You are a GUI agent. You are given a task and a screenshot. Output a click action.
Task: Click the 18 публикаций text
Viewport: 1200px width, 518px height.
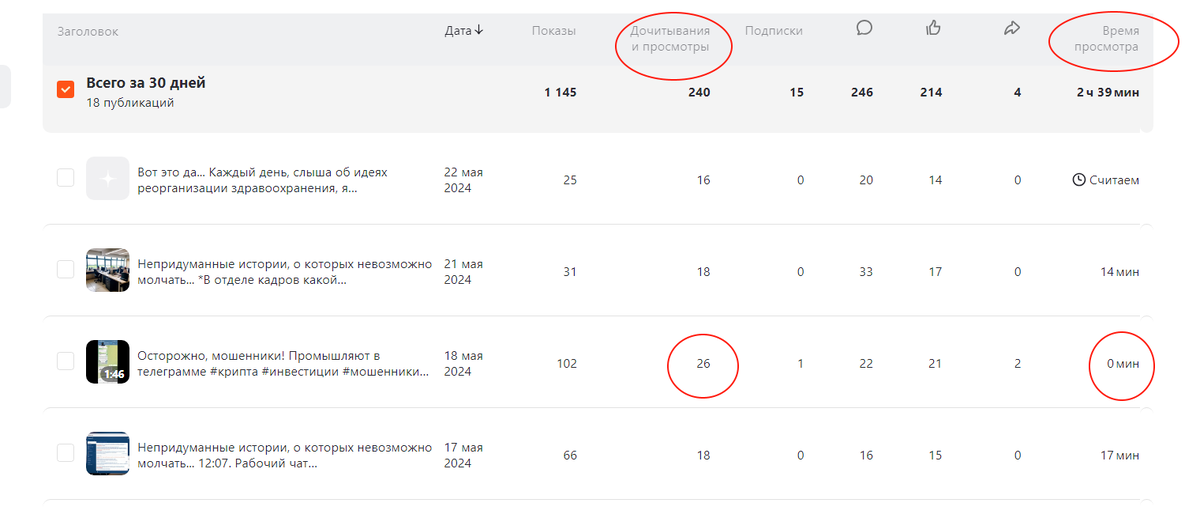pos(130,102)
